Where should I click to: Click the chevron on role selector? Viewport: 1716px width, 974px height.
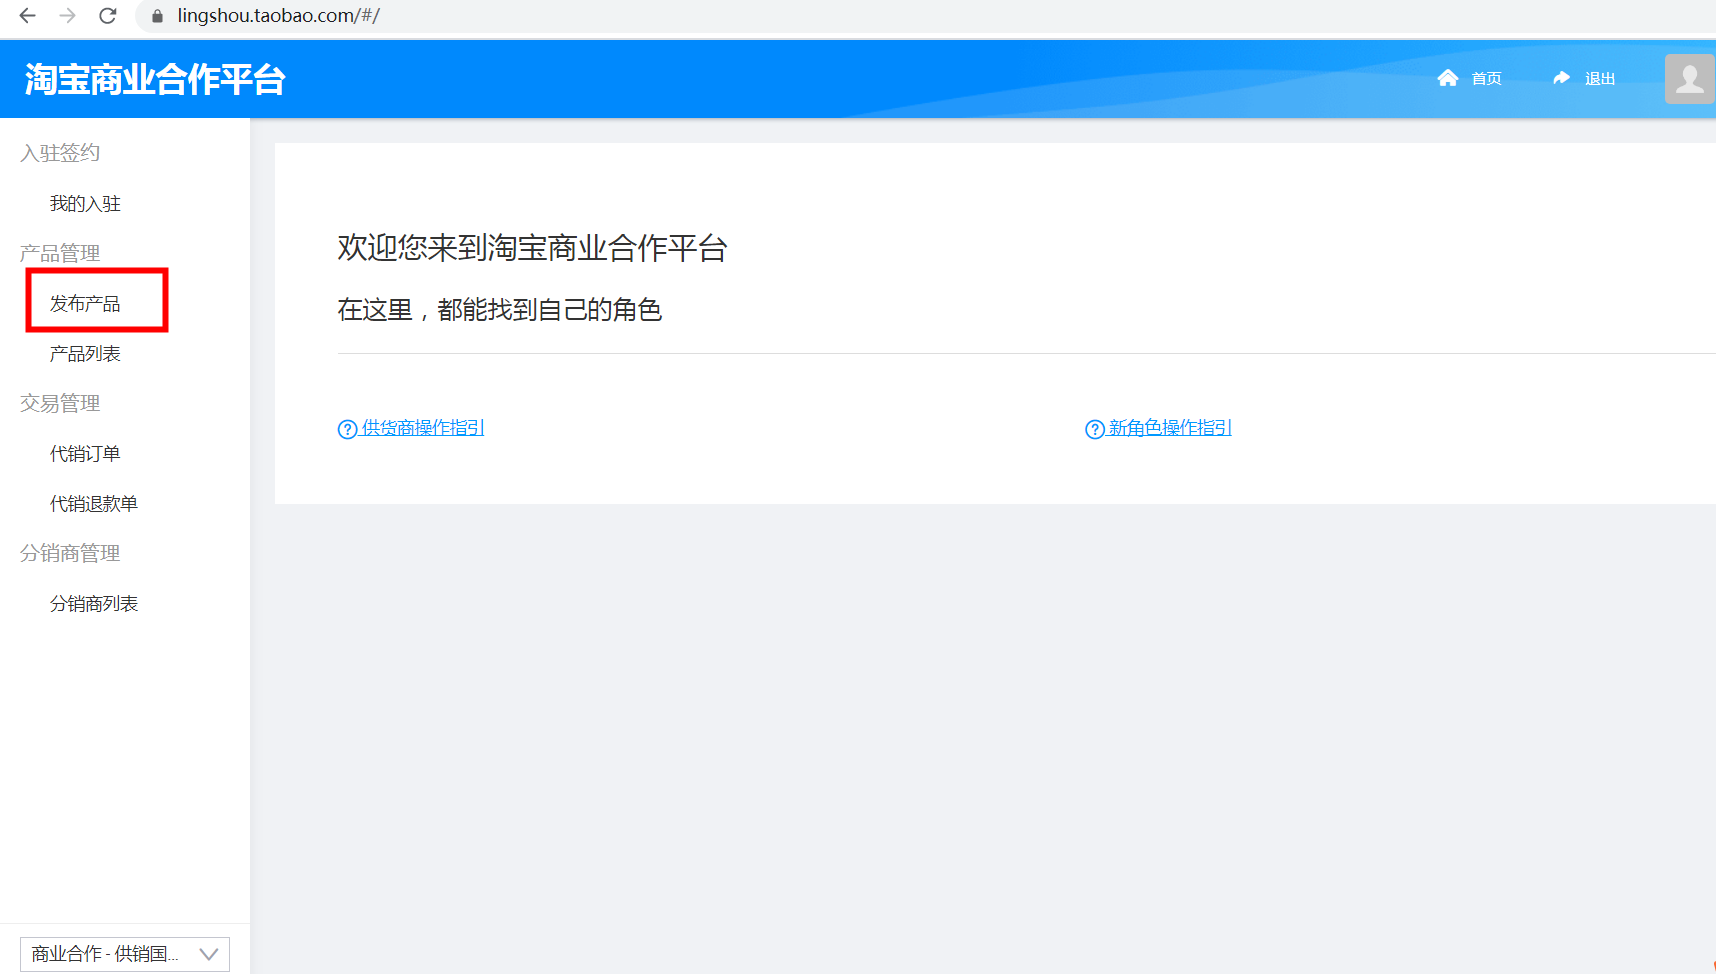[x=209, y=954]
